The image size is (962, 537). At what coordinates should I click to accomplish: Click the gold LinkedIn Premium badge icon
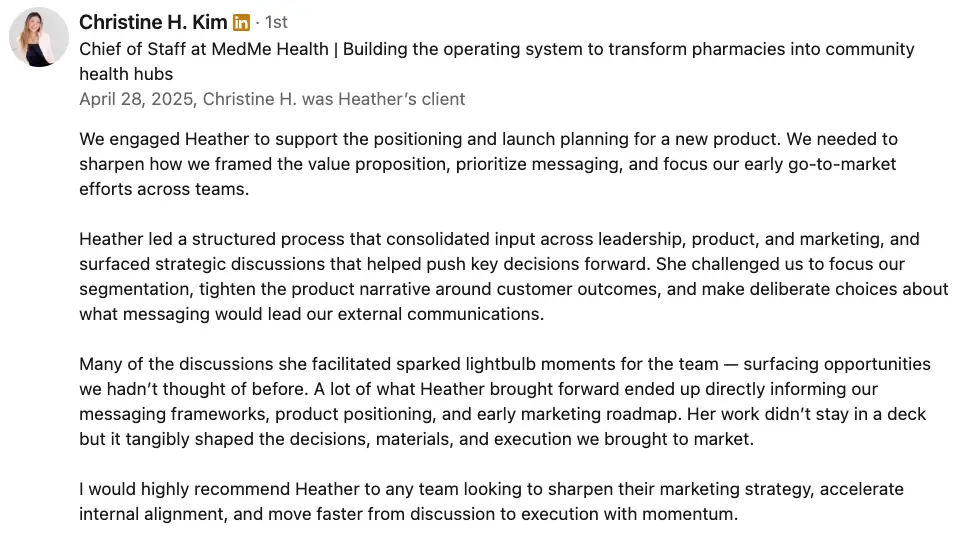[241, 23]
